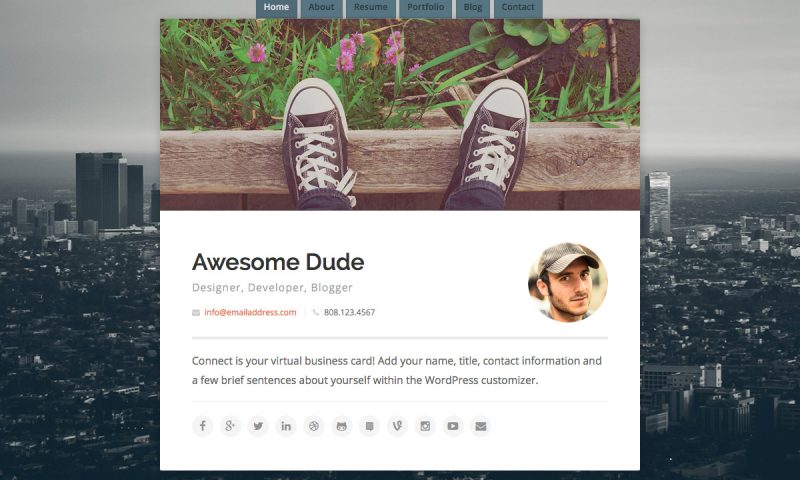Visit the Twitter profile icon
800x480 pixels.
(x=258, y=426)
